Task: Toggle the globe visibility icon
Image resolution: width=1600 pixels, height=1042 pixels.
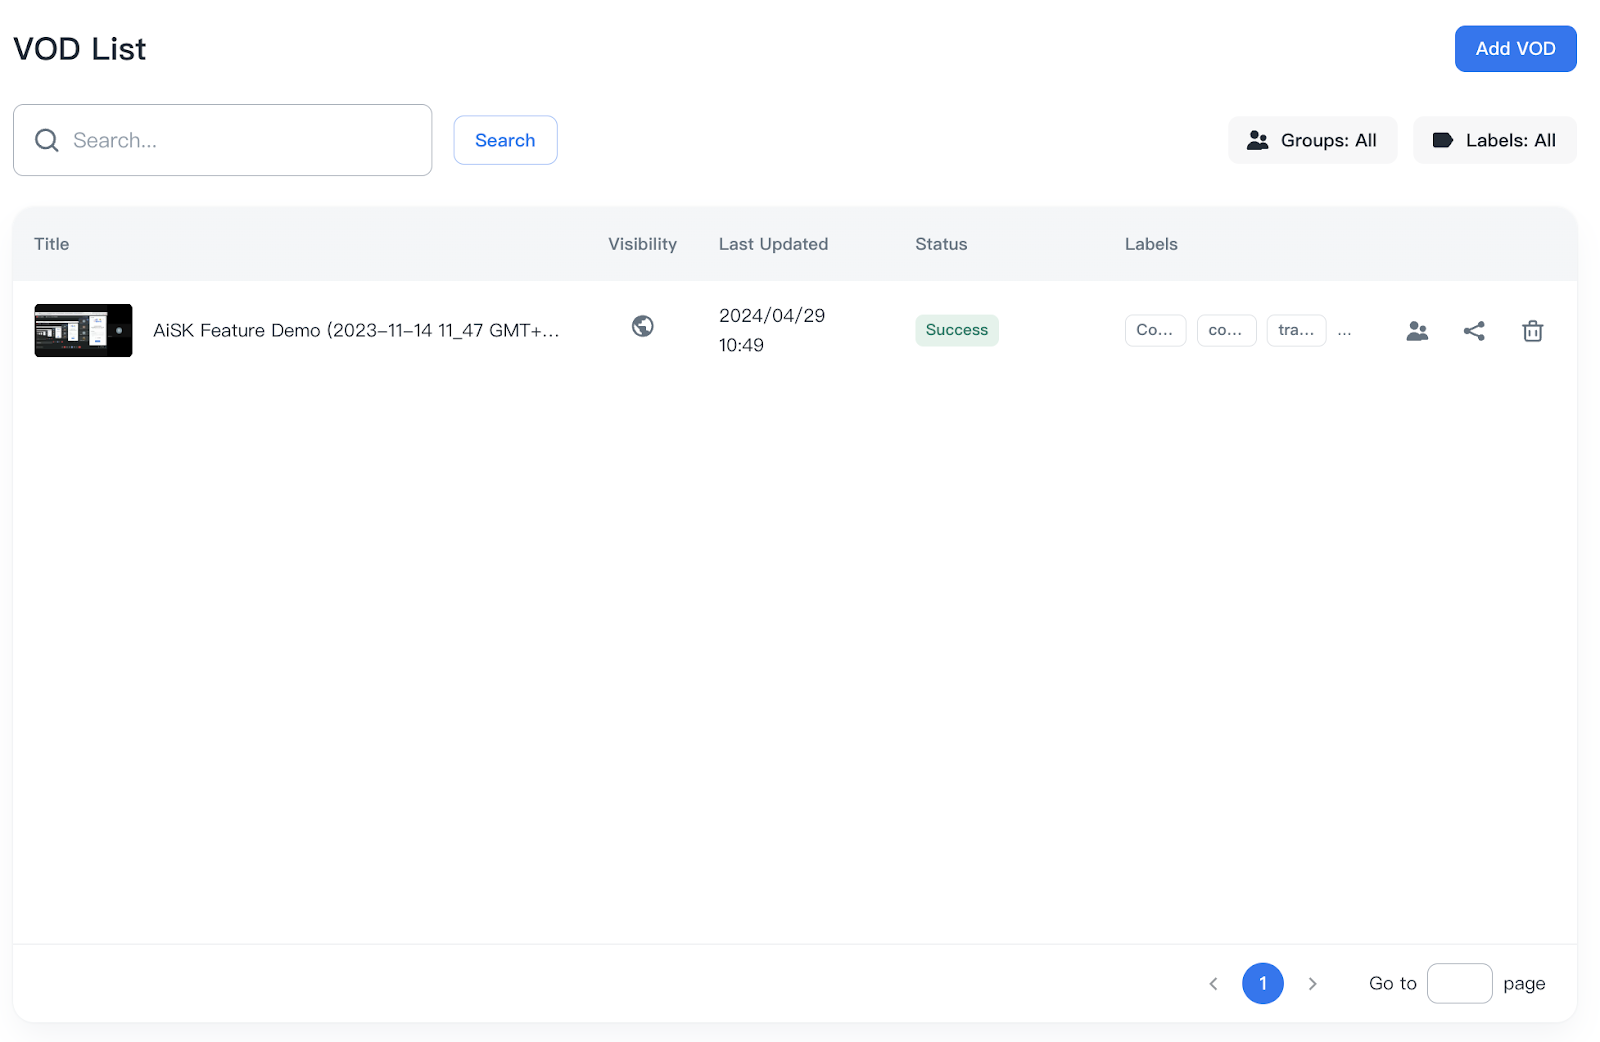Action: point(643,326)
